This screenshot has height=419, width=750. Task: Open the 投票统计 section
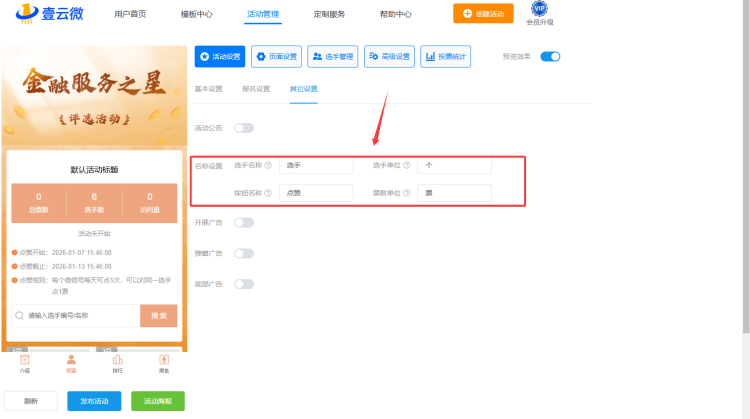pyautogui.click(x=446, y=57)
